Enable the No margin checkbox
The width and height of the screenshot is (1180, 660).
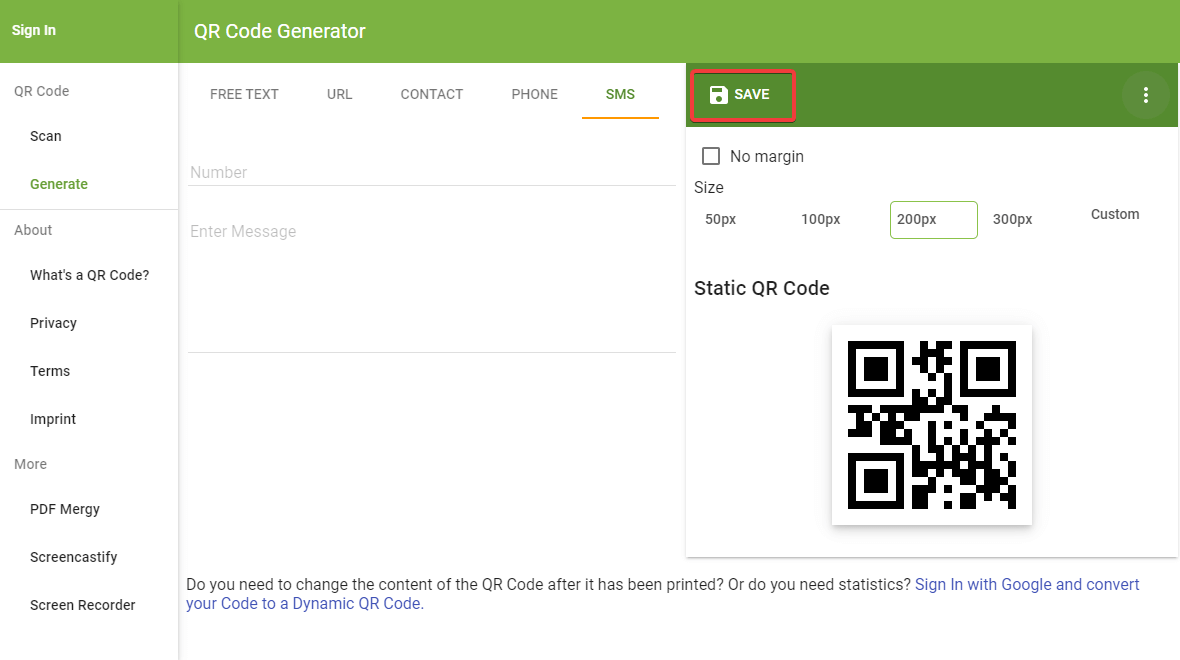coord(711,156)
